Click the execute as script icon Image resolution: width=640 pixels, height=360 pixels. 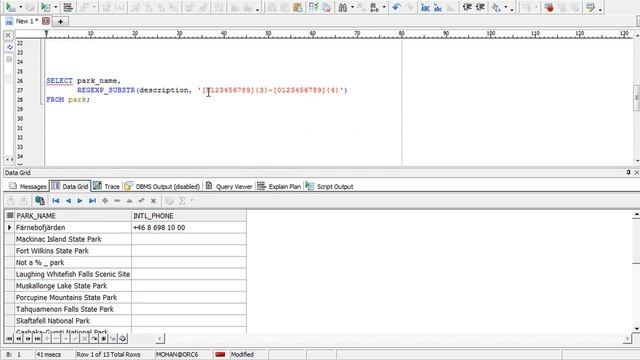(45, 7)
